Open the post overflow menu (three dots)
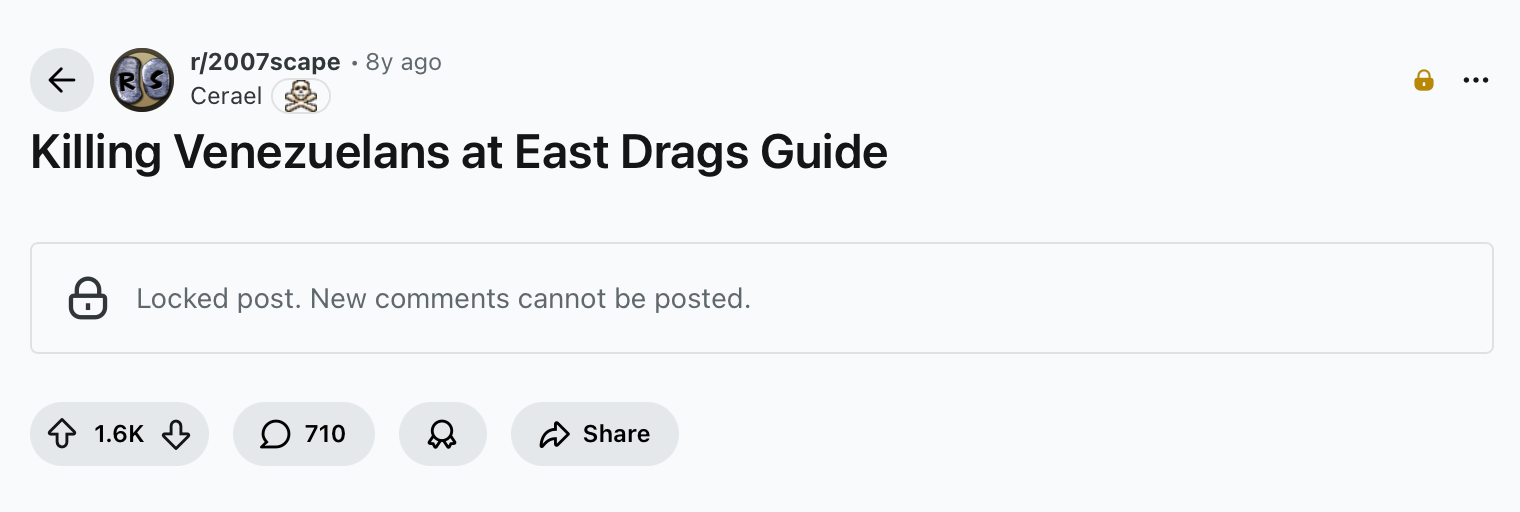The image size is (1520, 512). click(x=1475, y=80)
